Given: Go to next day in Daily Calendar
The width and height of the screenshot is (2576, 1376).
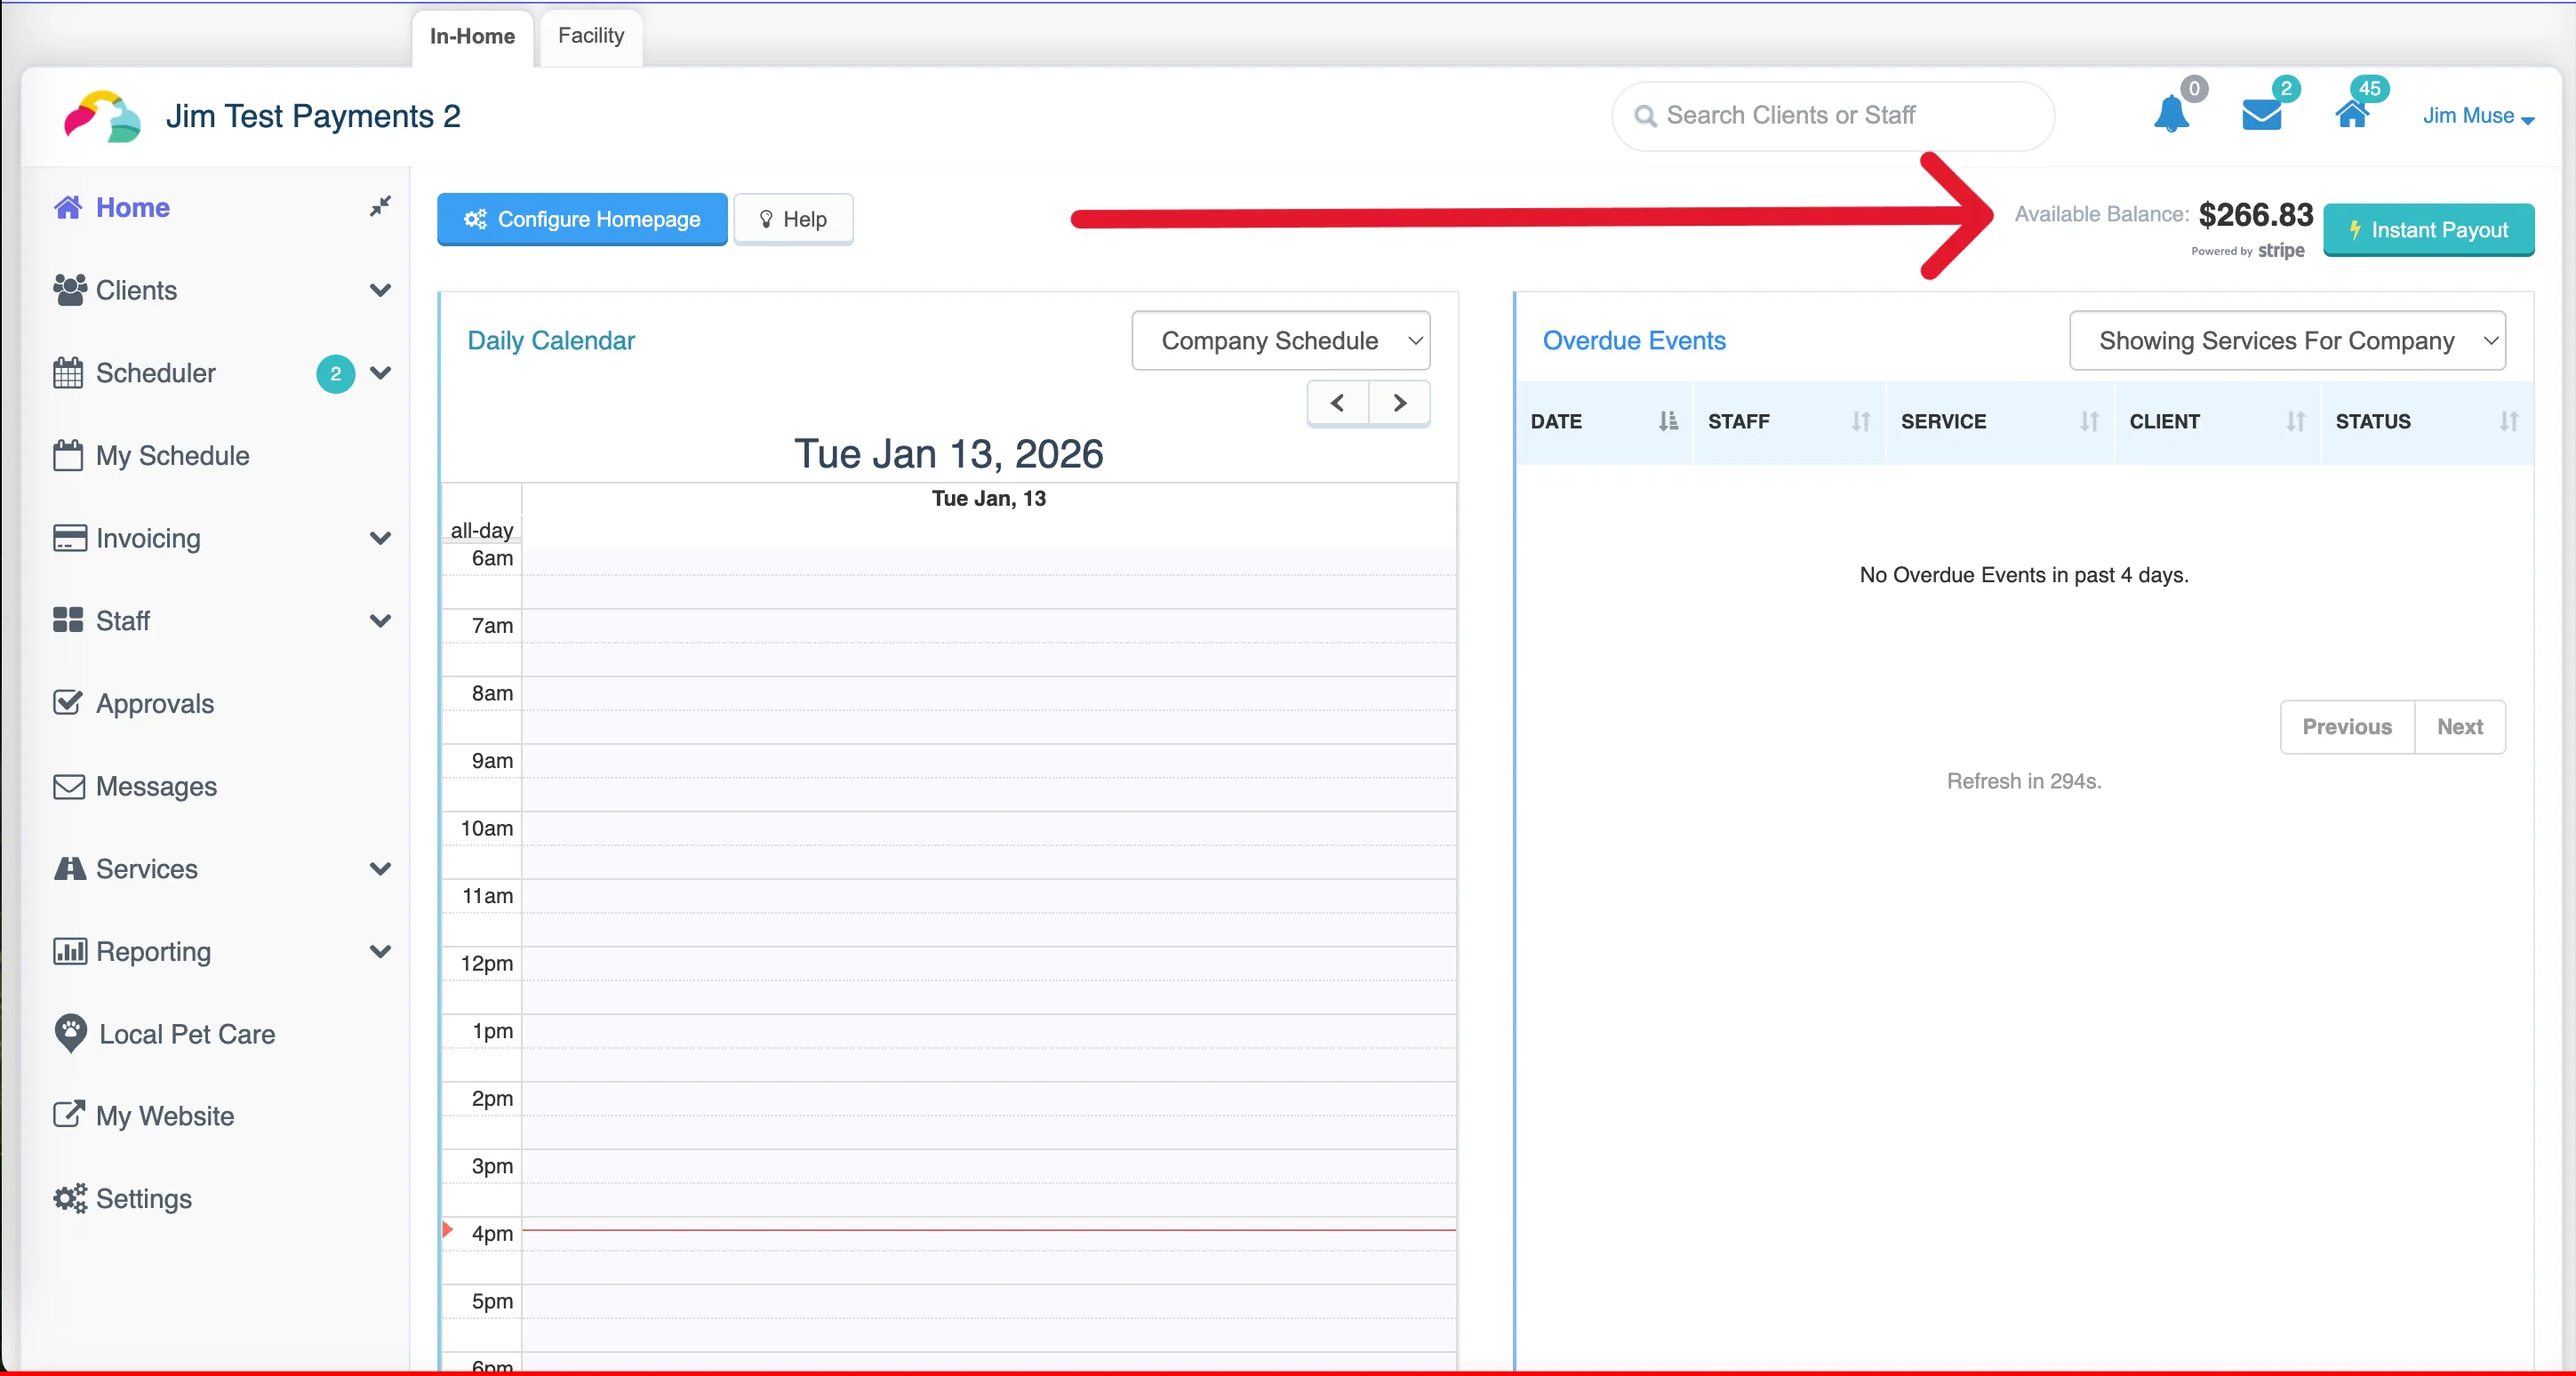Looking at the screenshot, I should pos(1400,403).
